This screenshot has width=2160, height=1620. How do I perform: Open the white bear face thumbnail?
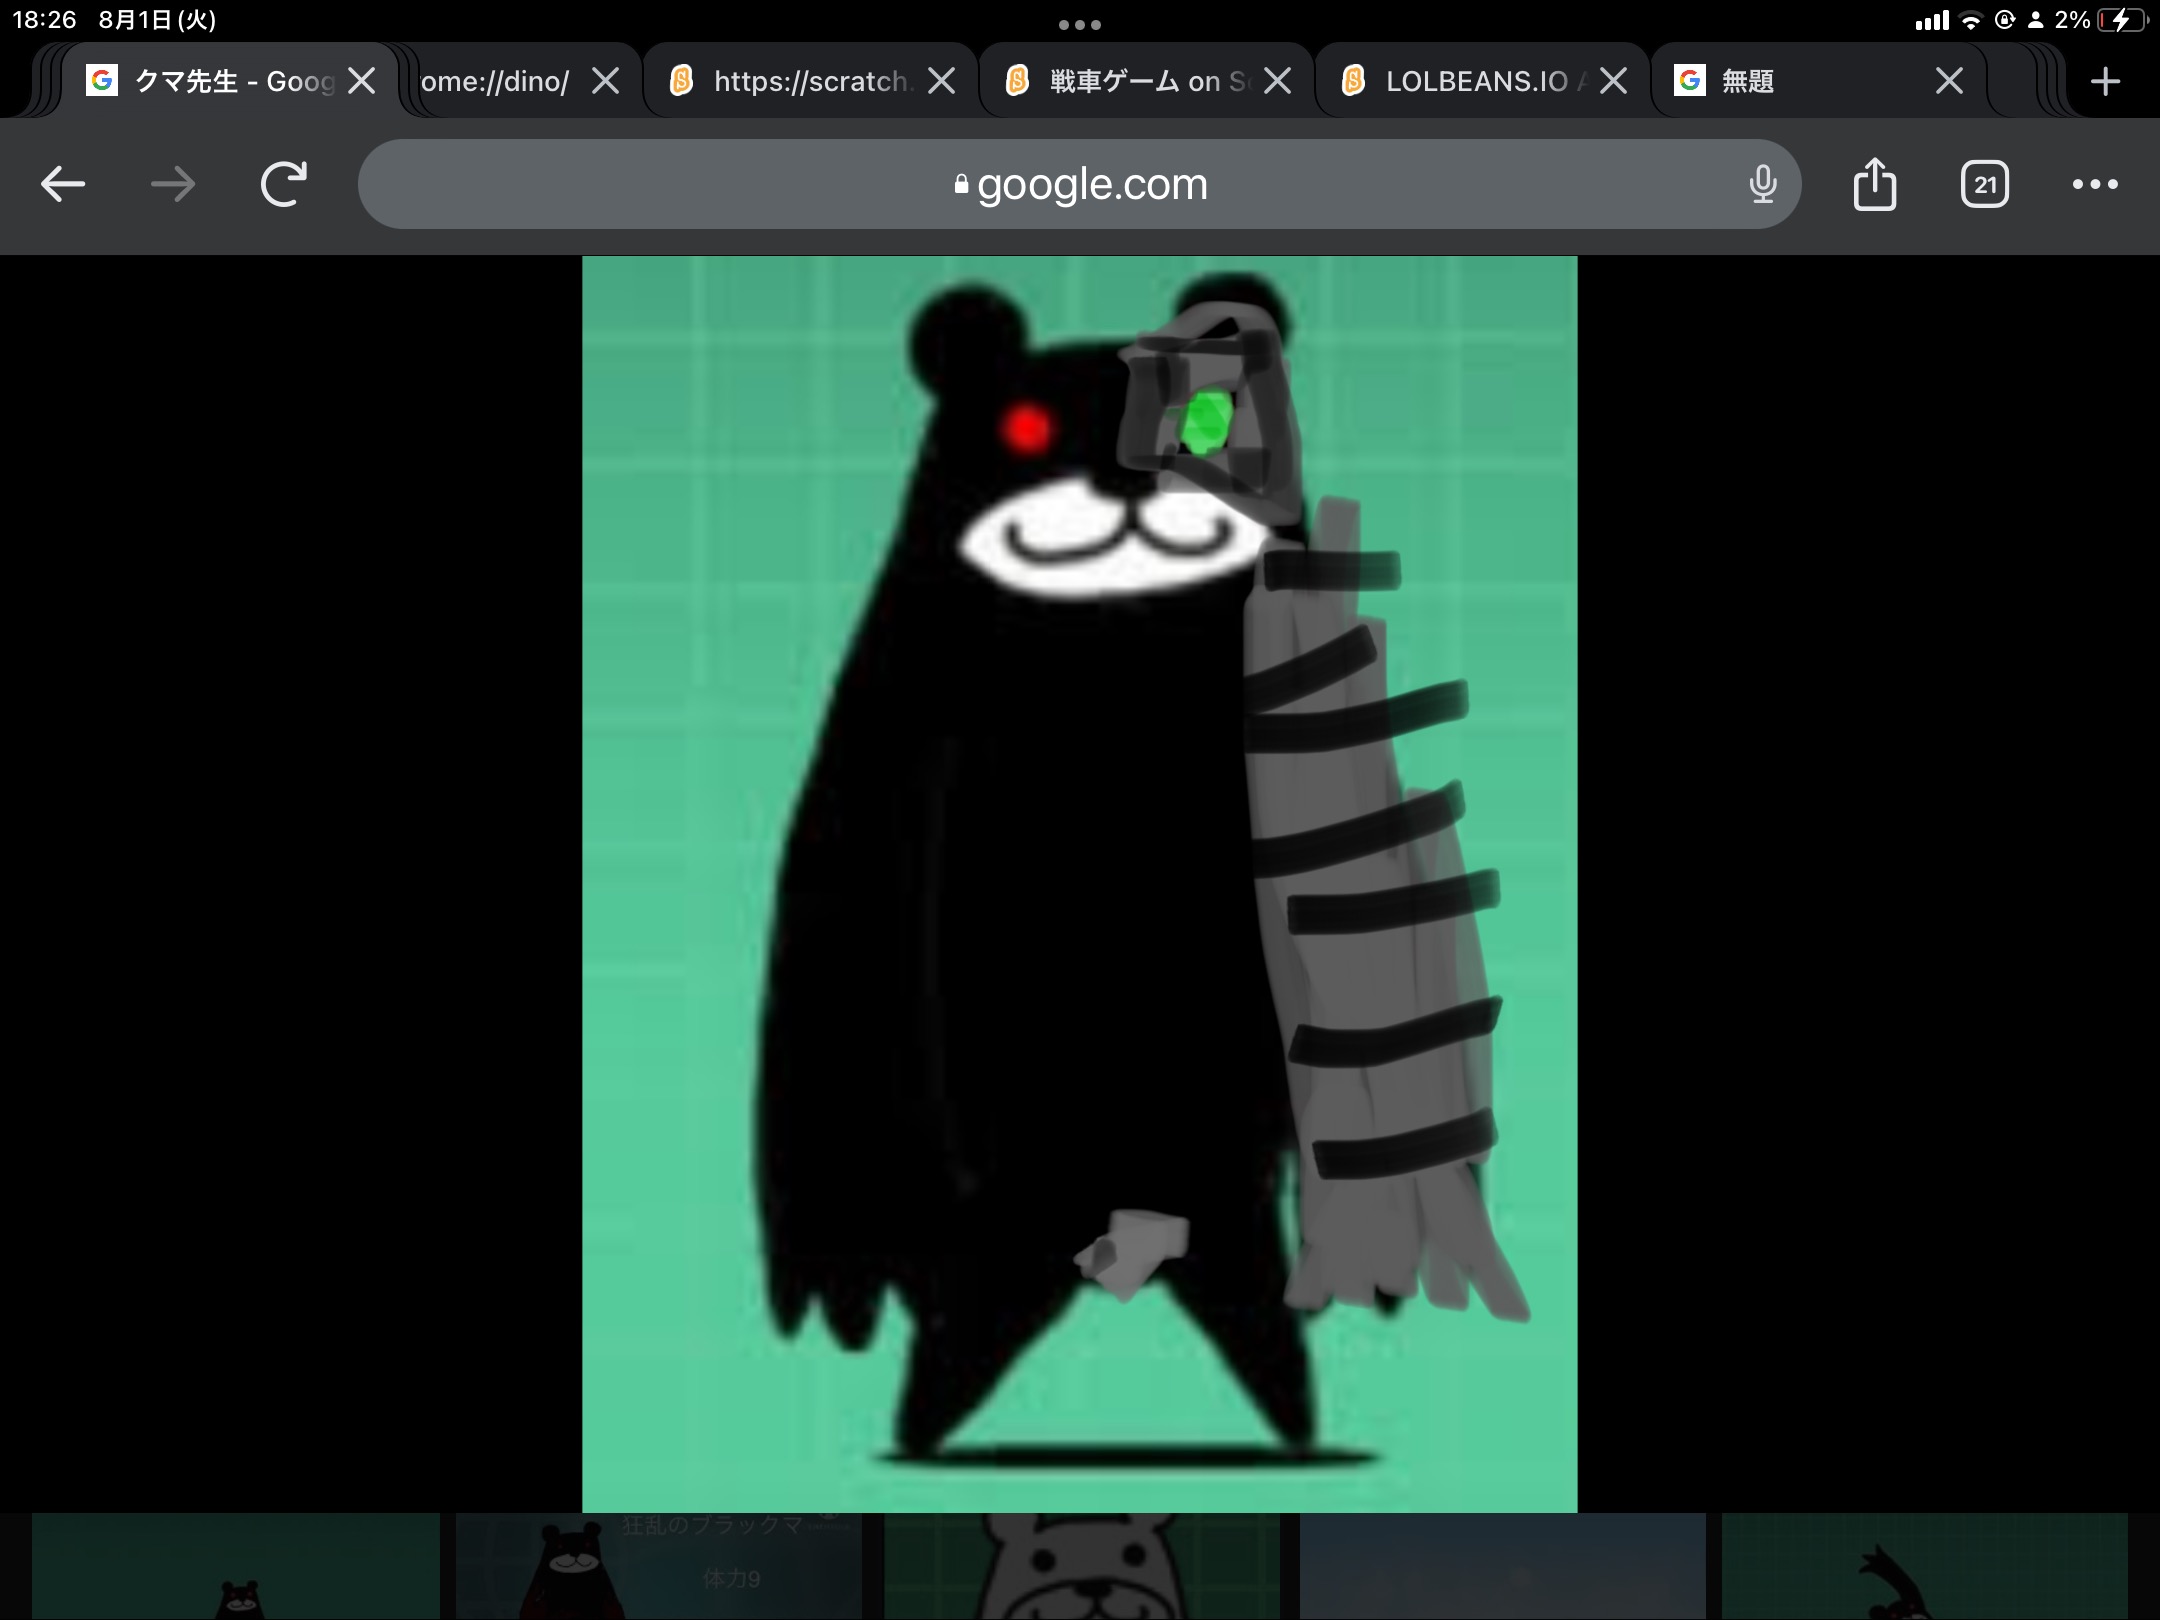tap(1082, 1565)
